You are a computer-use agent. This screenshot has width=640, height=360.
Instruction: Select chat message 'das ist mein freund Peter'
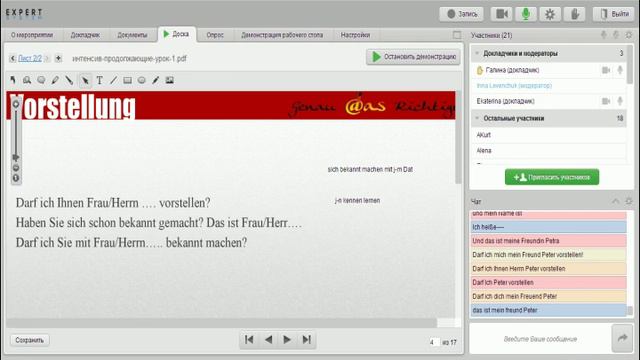(x=548, y=310)
